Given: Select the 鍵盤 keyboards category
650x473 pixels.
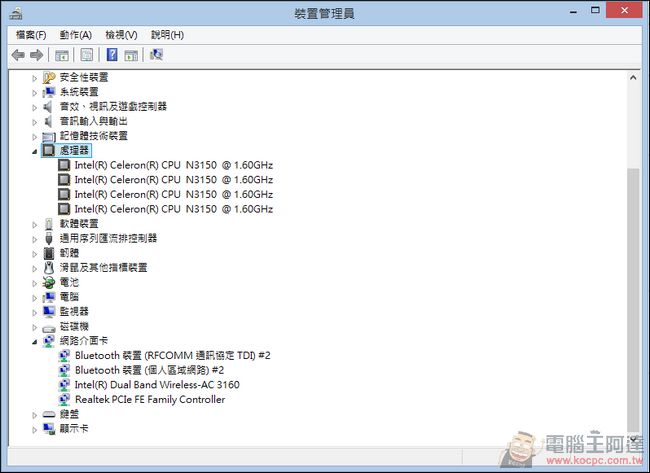Looking at the screenshot, I should coord(69,414).
